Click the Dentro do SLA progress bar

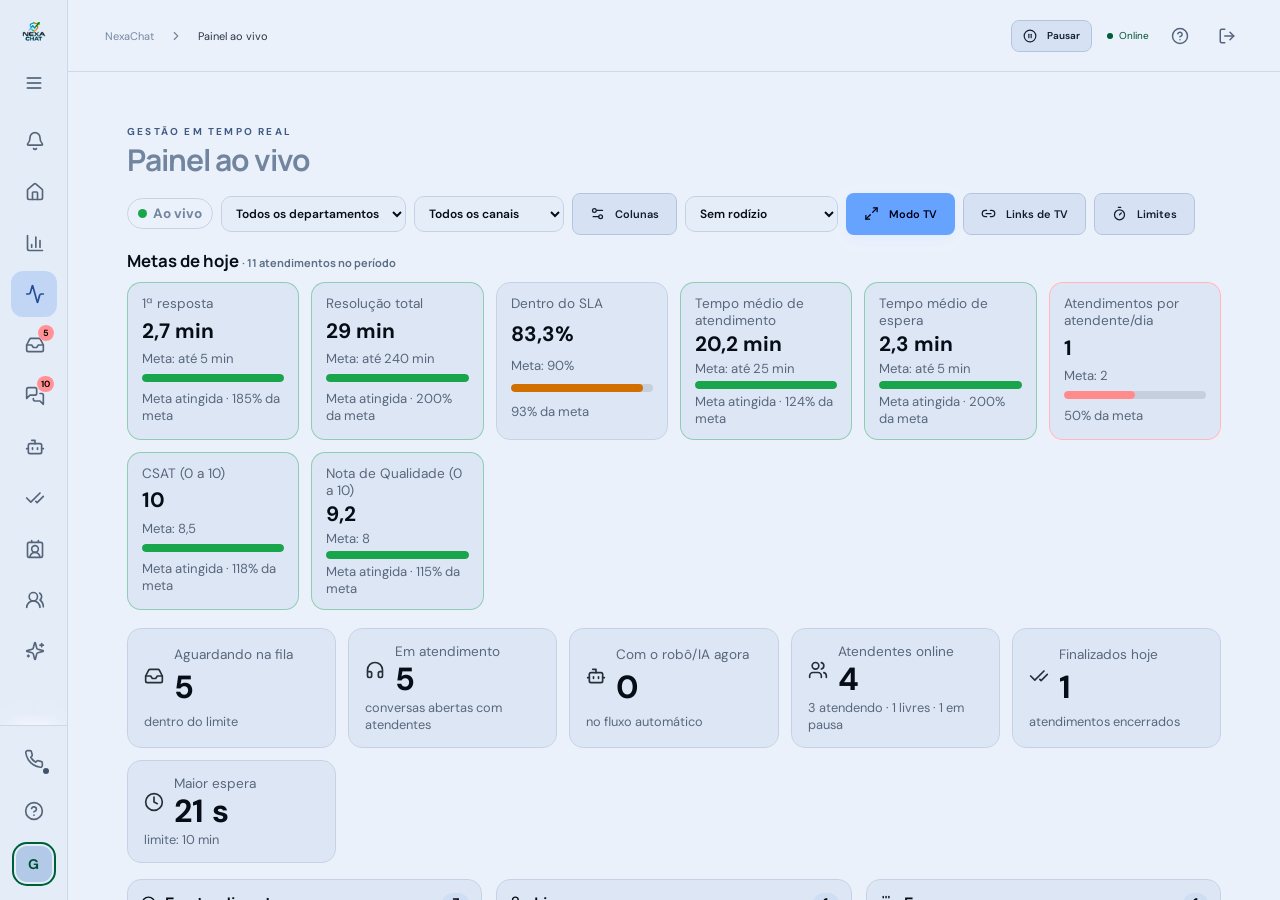click(582, 388)
